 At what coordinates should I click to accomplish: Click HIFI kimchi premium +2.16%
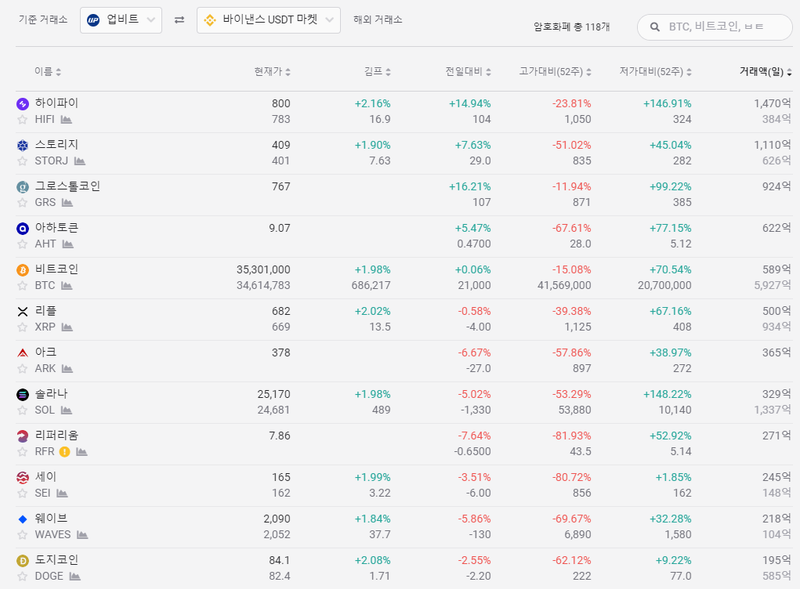[x=372, y=104]
